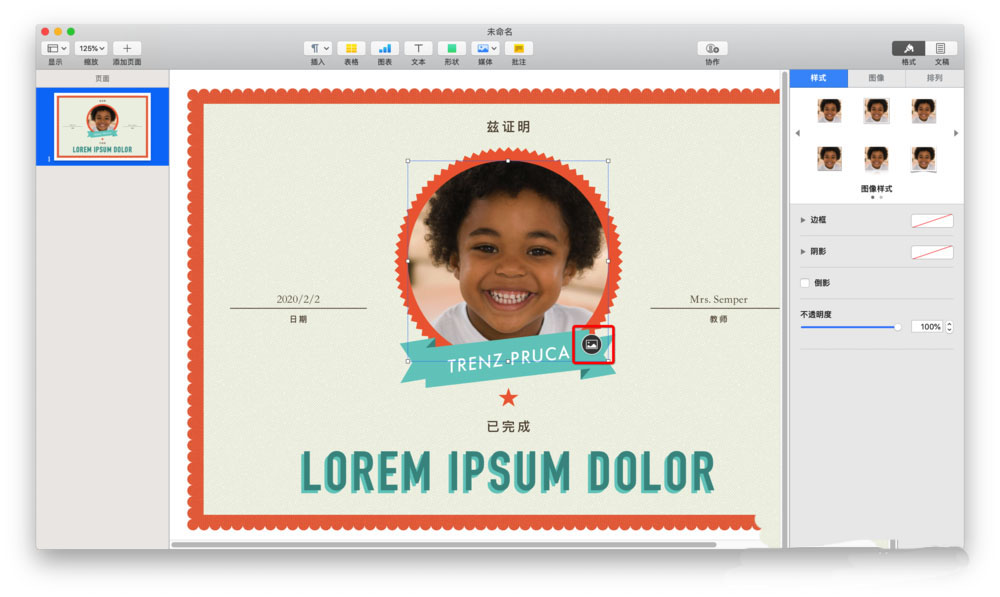Expand the 阴影 shadow section
The height and width of the screenshot is (597, 1000).
point(803,252)
